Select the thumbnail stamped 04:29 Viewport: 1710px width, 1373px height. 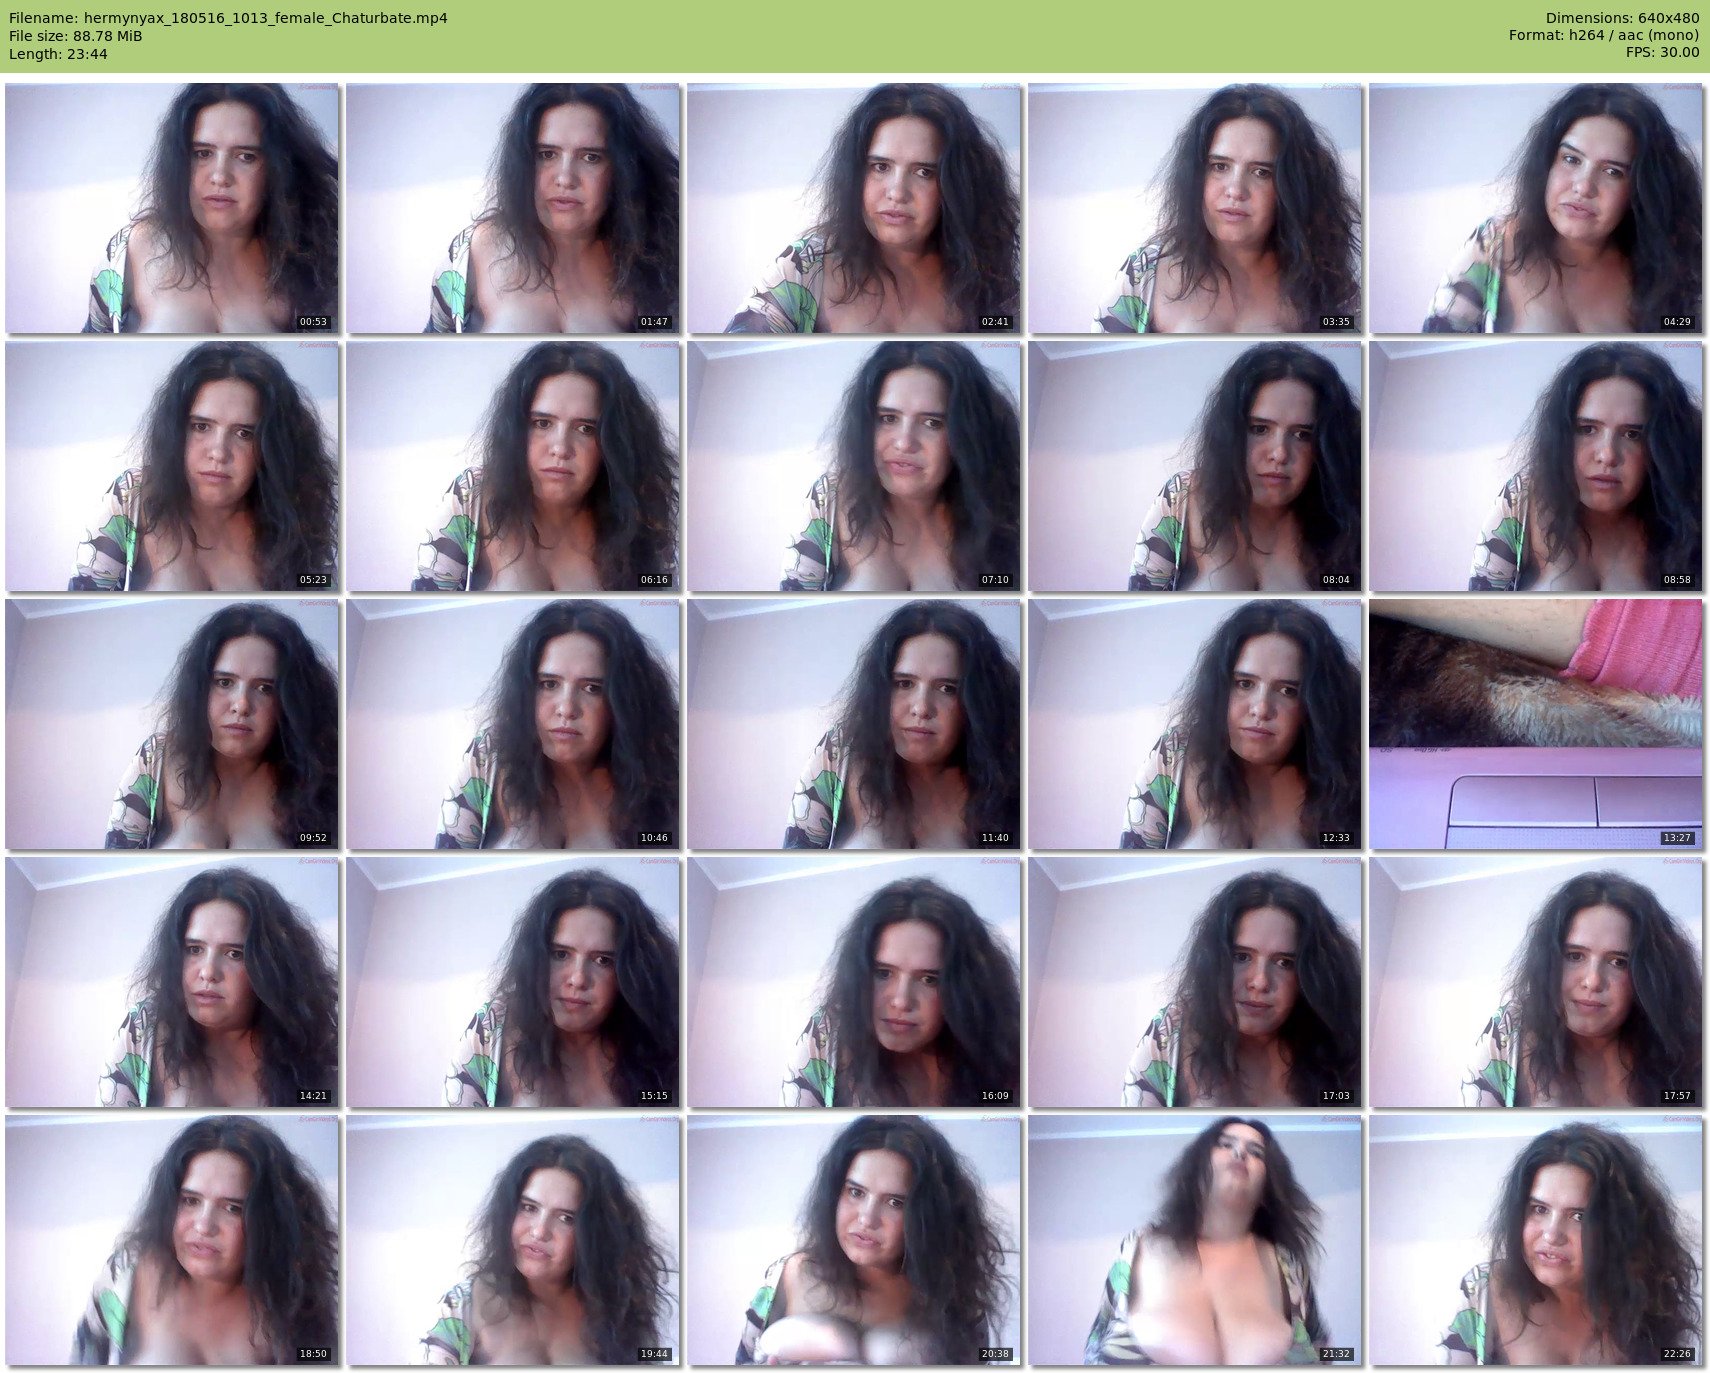(x=1536, y=208)
